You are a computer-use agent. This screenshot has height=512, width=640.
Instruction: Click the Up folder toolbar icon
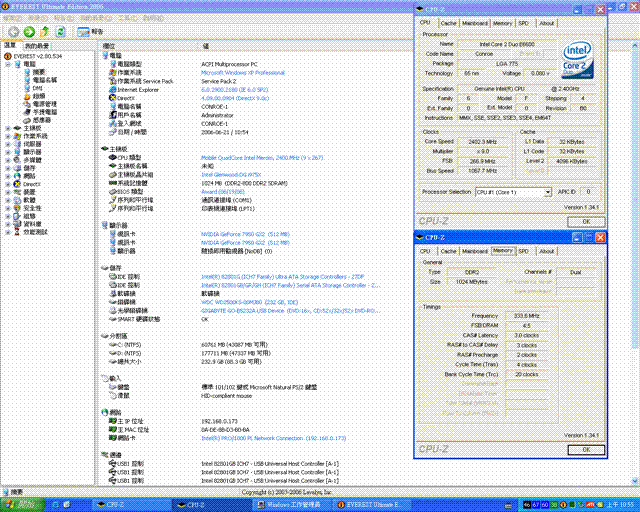click(44, 31)
